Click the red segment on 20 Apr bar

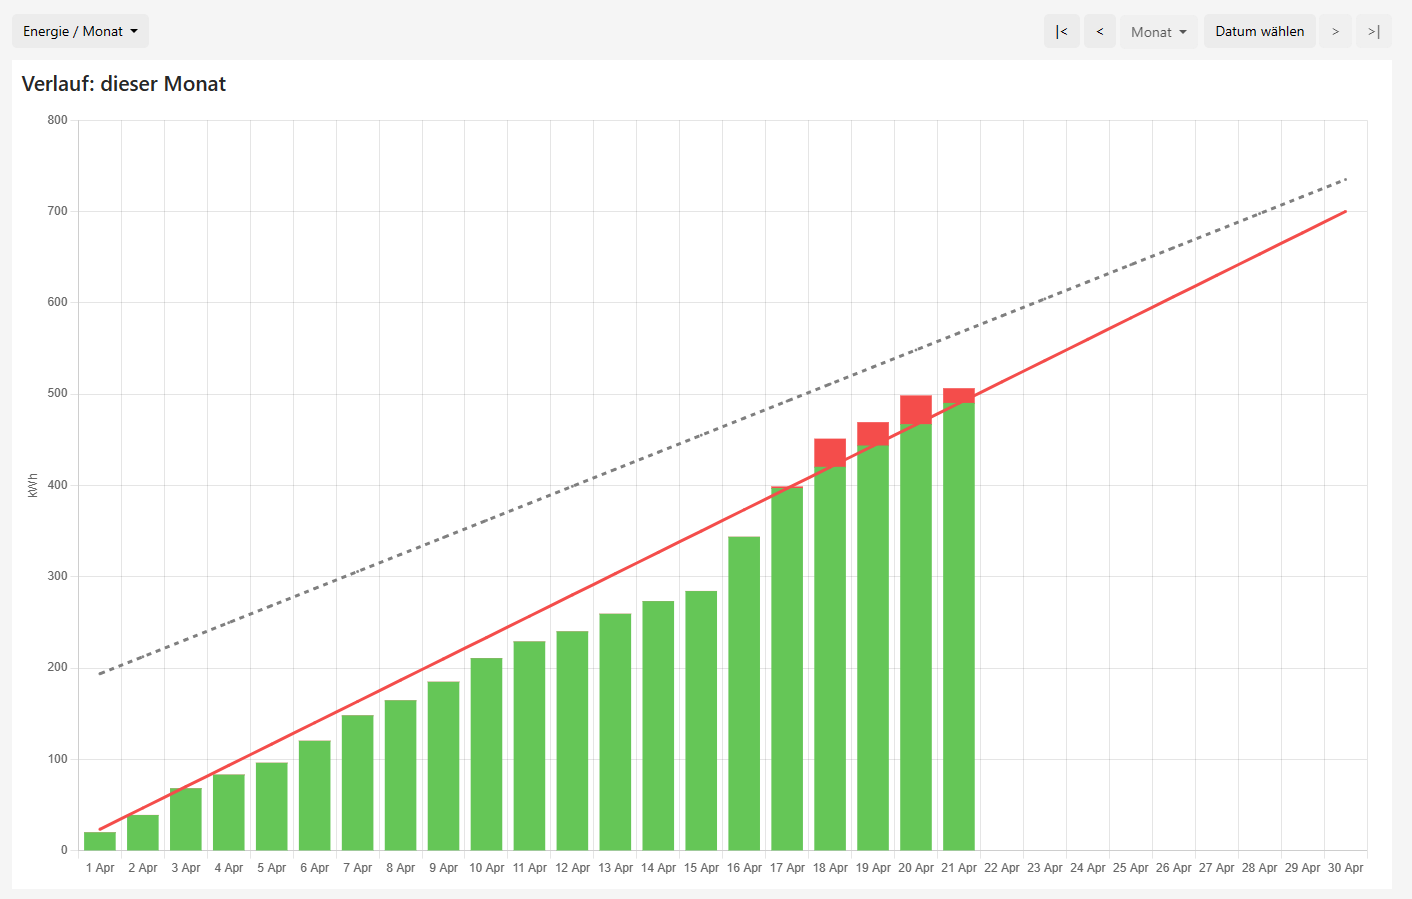(916, 409)
